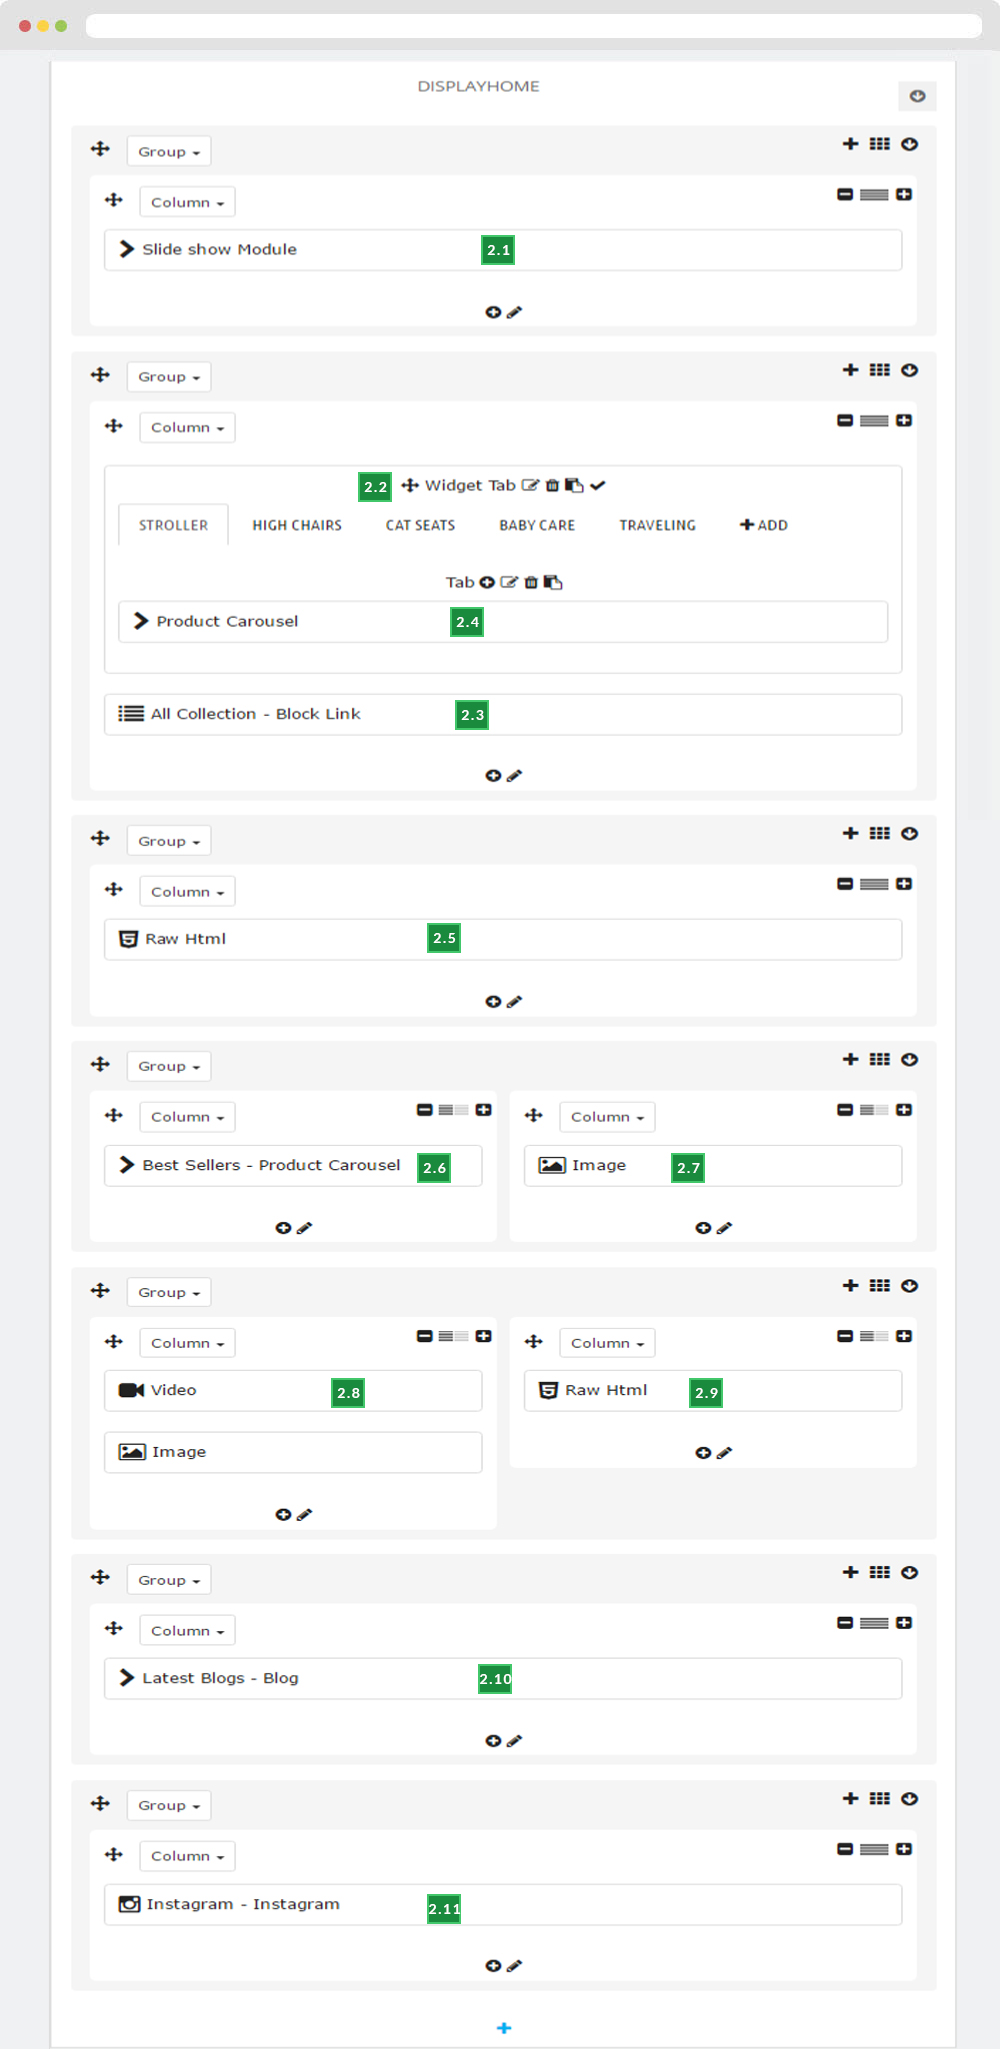Image resolution: width=1000 pixels, height=2049 pixels.
Task: Click the grid columns icon in the first Group header
Action: pyautogui.click(x=879, y=144)
